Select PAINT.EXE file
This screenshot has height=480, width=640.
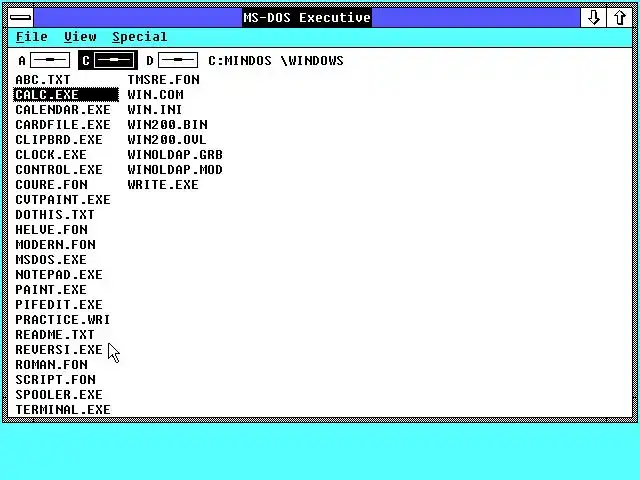pos(51,289)
